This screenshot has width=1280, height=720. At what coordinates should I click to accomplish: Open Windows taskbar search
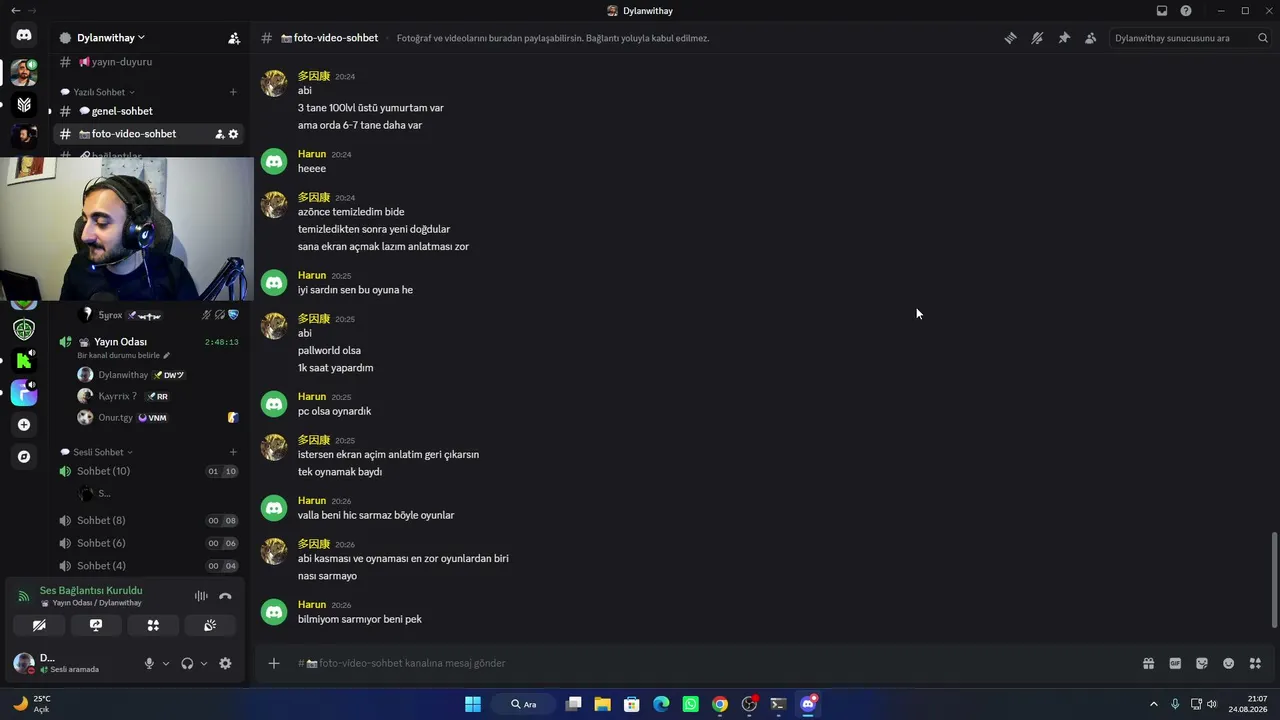pyautogui.click(x=524, y=704)
